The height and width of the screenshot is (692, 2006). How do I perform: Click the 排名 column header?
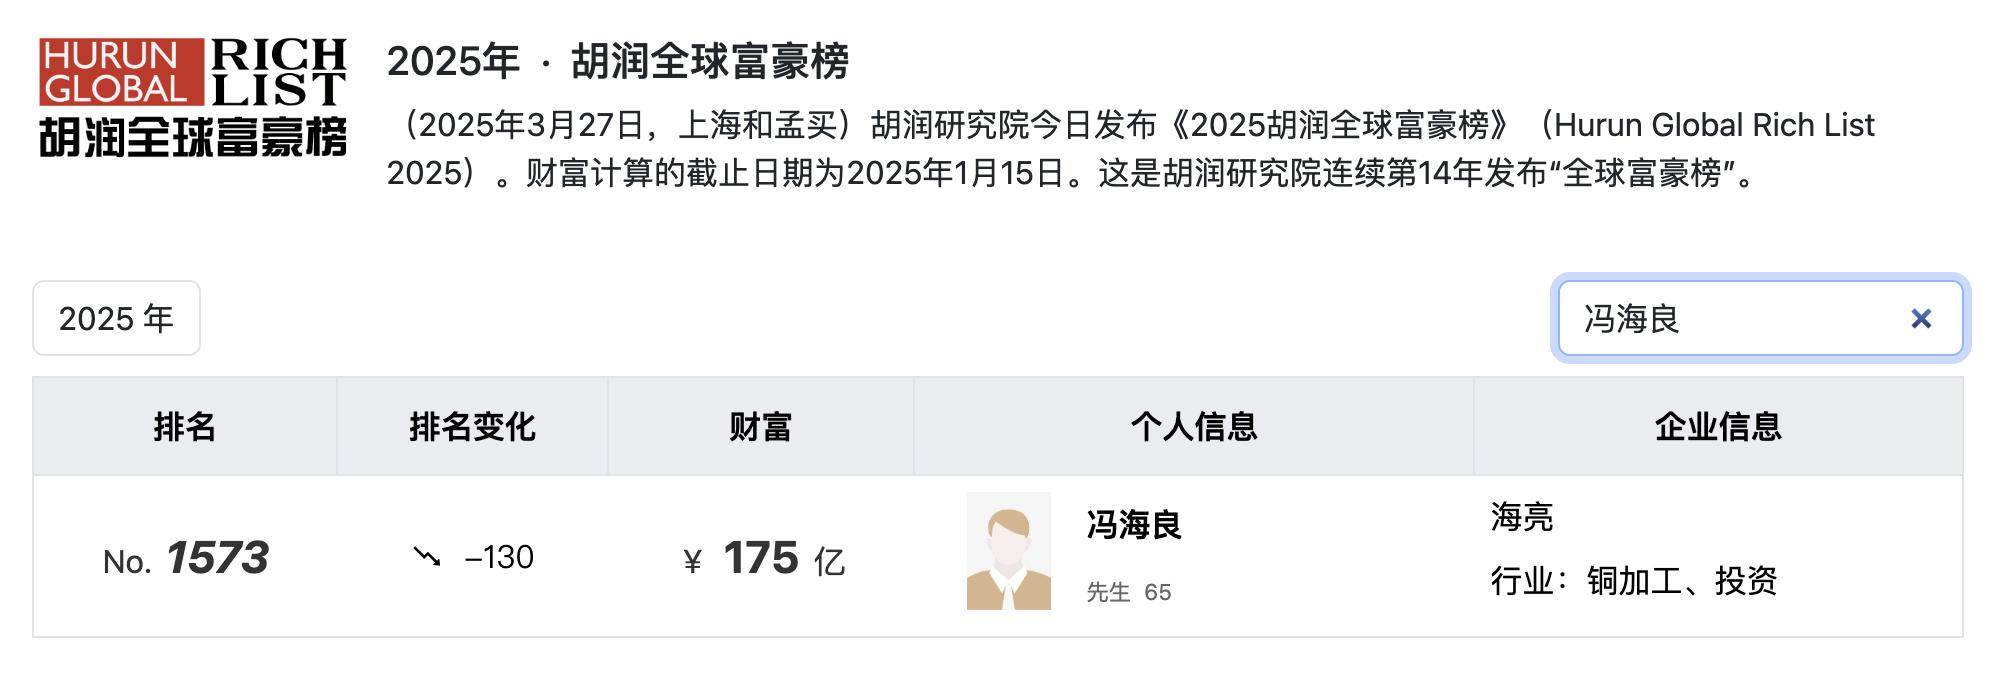pos(185,427)
